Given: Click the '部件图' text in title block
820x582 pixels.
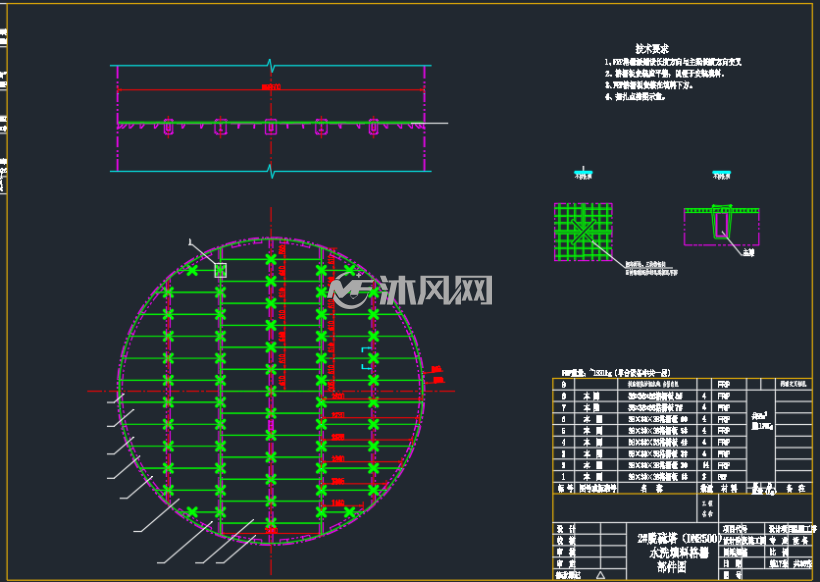Looking at the screenshot, I should click(x=671, y=567).
